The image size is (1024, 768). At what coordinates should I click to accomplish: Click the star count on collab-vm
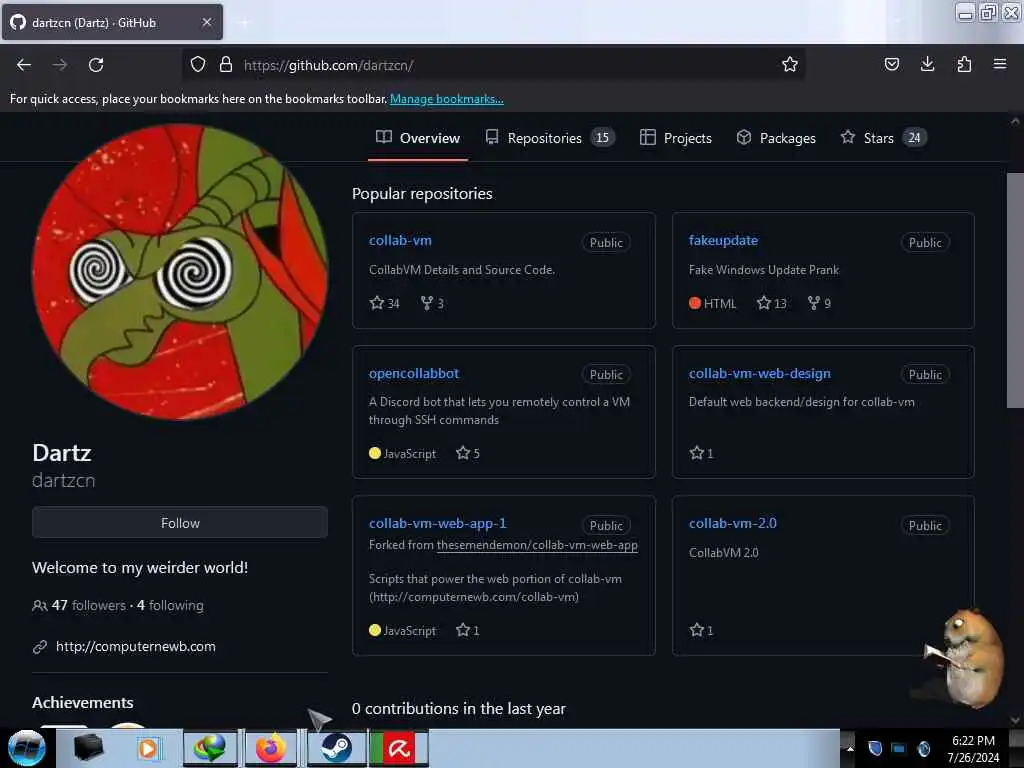pyautogui.click(x=384, y=303)
